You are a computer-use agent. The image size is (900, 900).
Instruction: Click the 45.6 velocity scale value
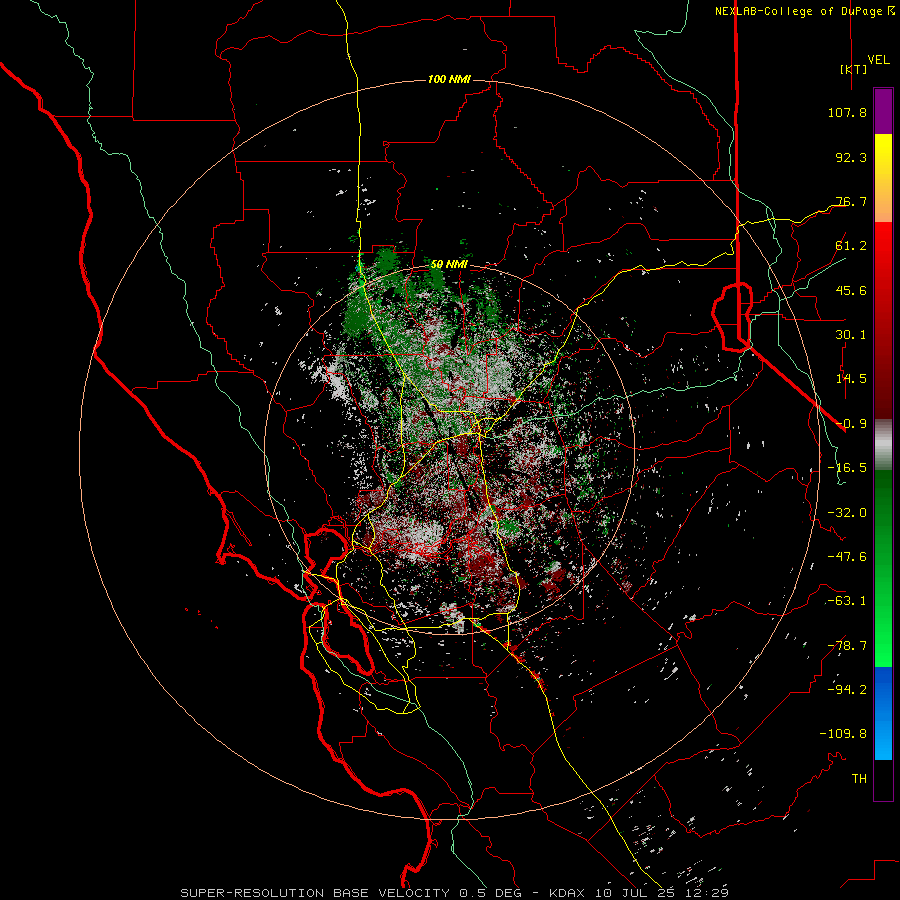(x=851, y=290)
